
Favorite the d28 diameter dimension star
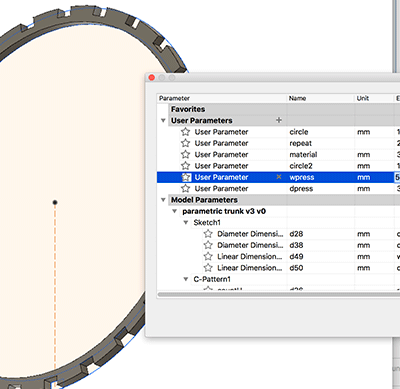coord(208,234)
